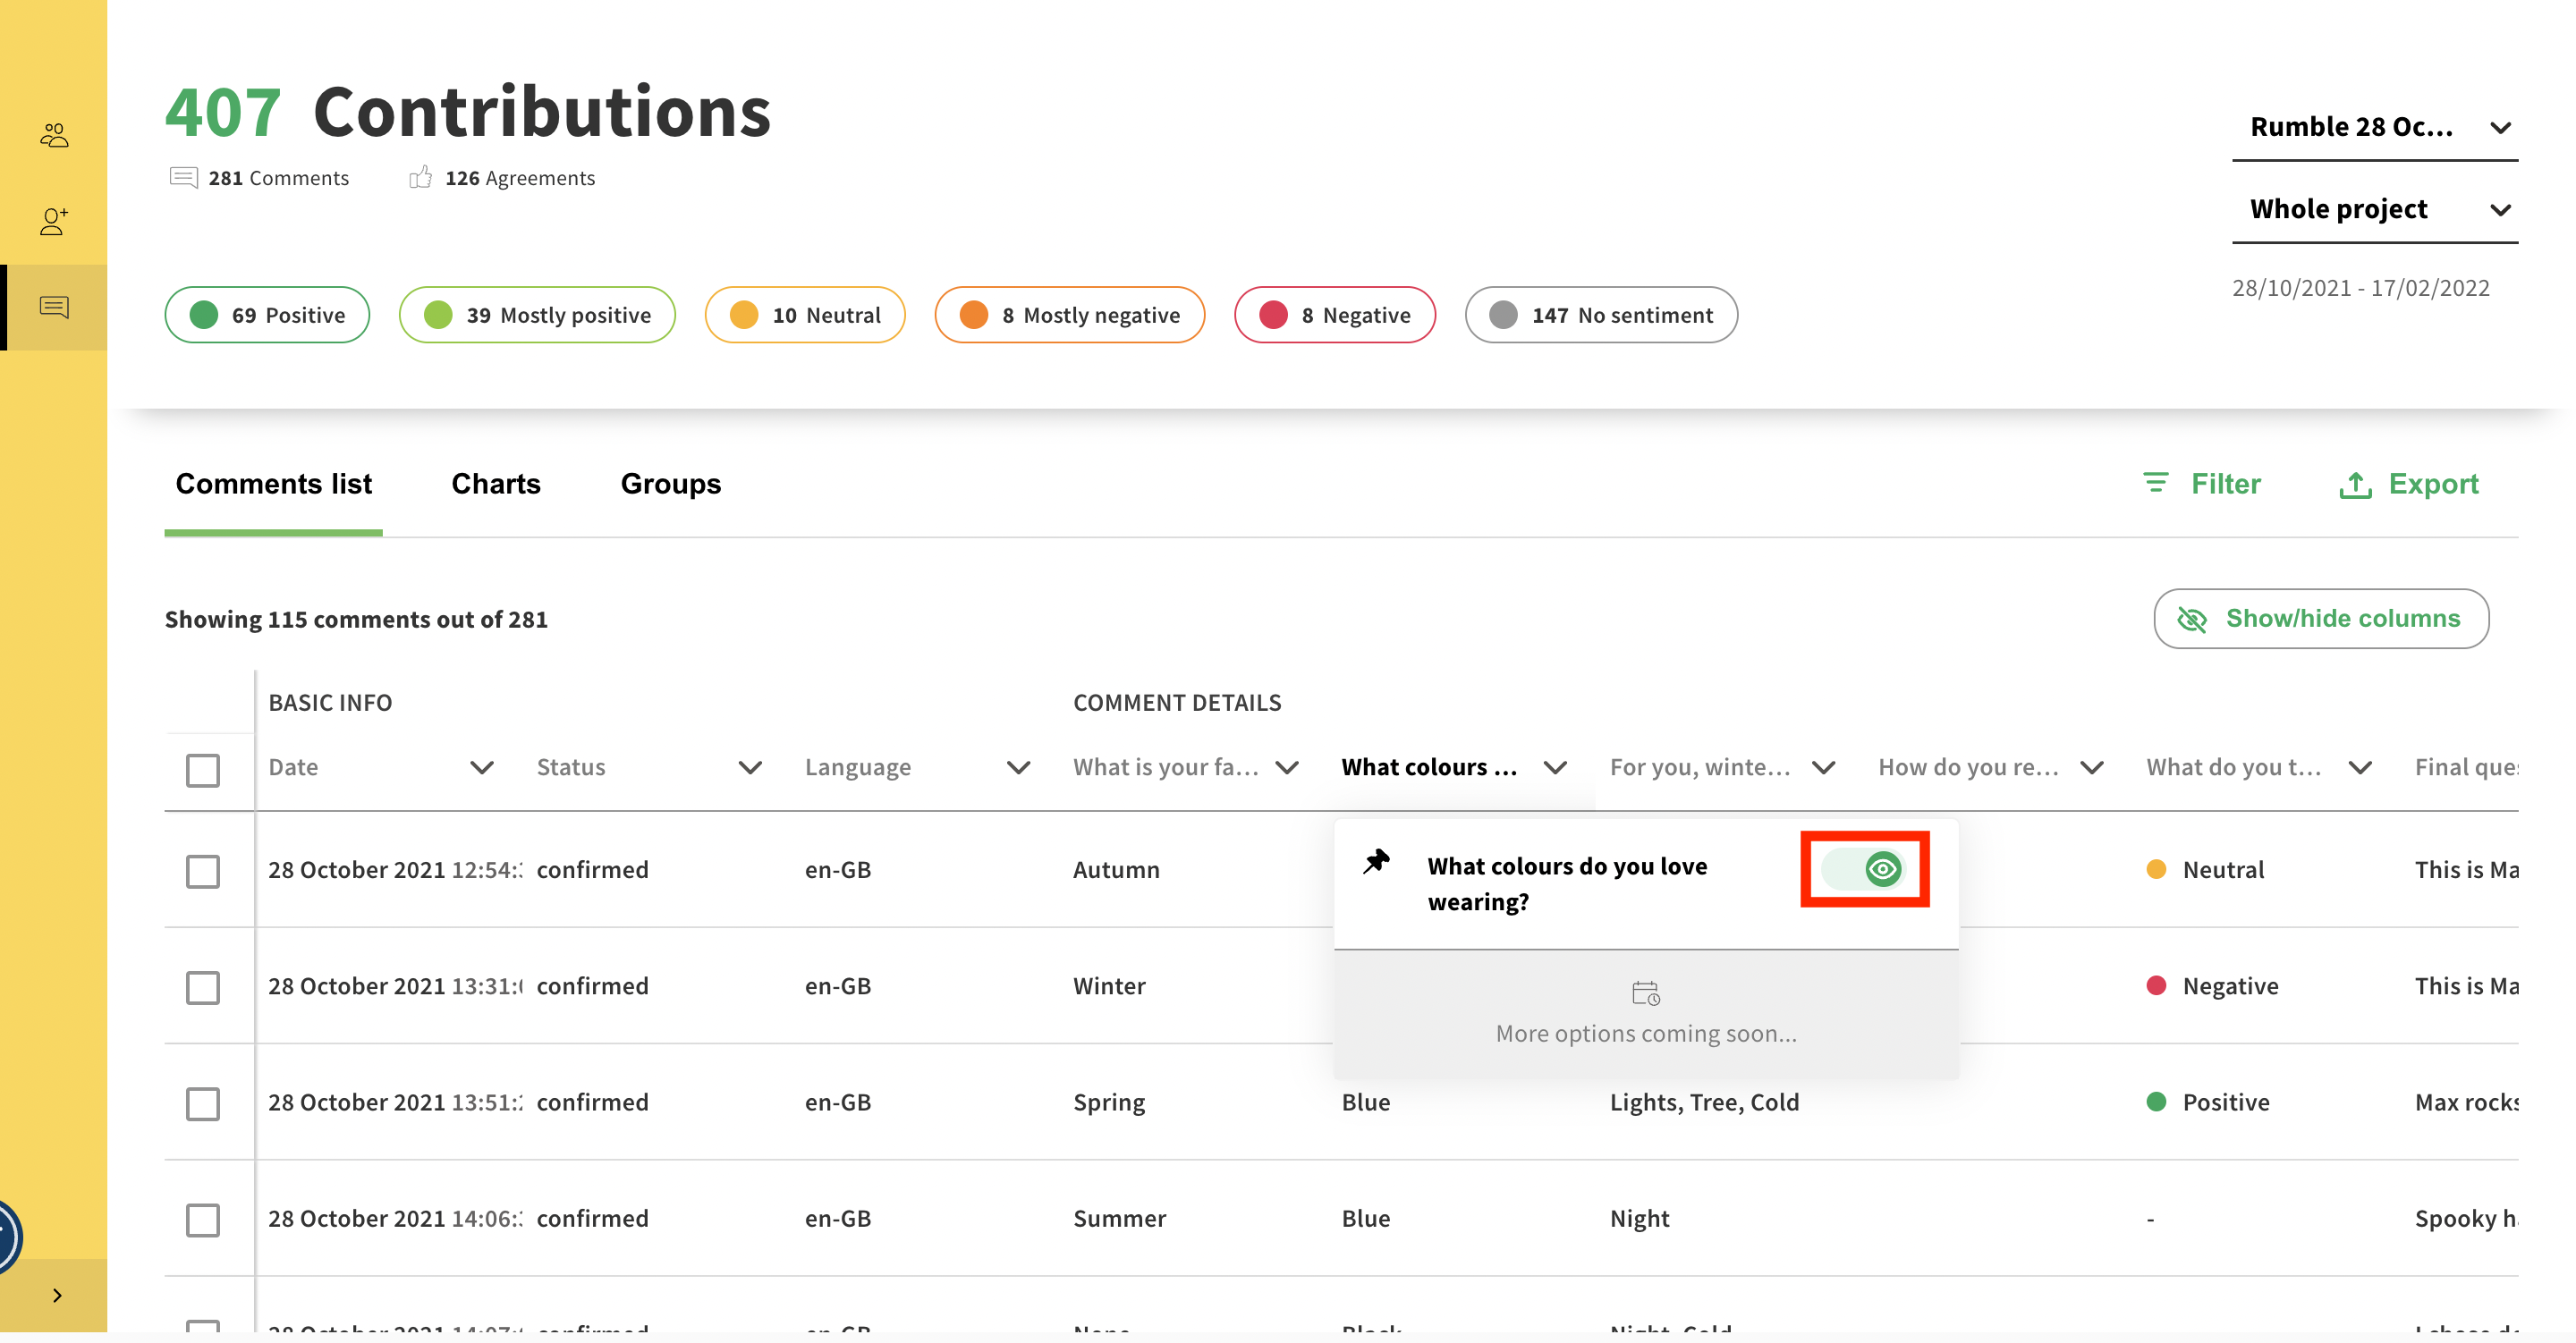Open the Groups tab
2576x1343 pixels.
click(670, 484)
